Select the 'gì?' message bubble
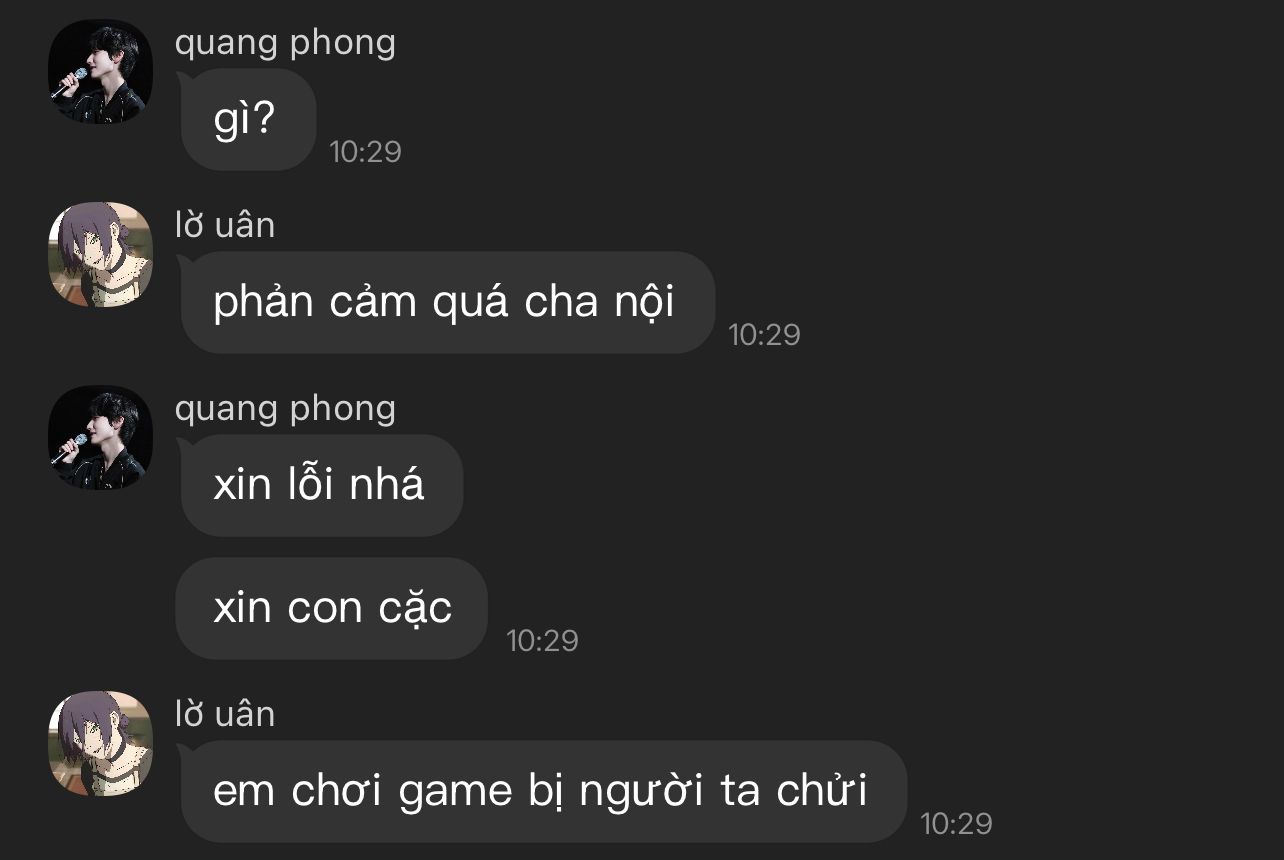Viewport: 1284px width, 860px height. click(x=246, y=120)
